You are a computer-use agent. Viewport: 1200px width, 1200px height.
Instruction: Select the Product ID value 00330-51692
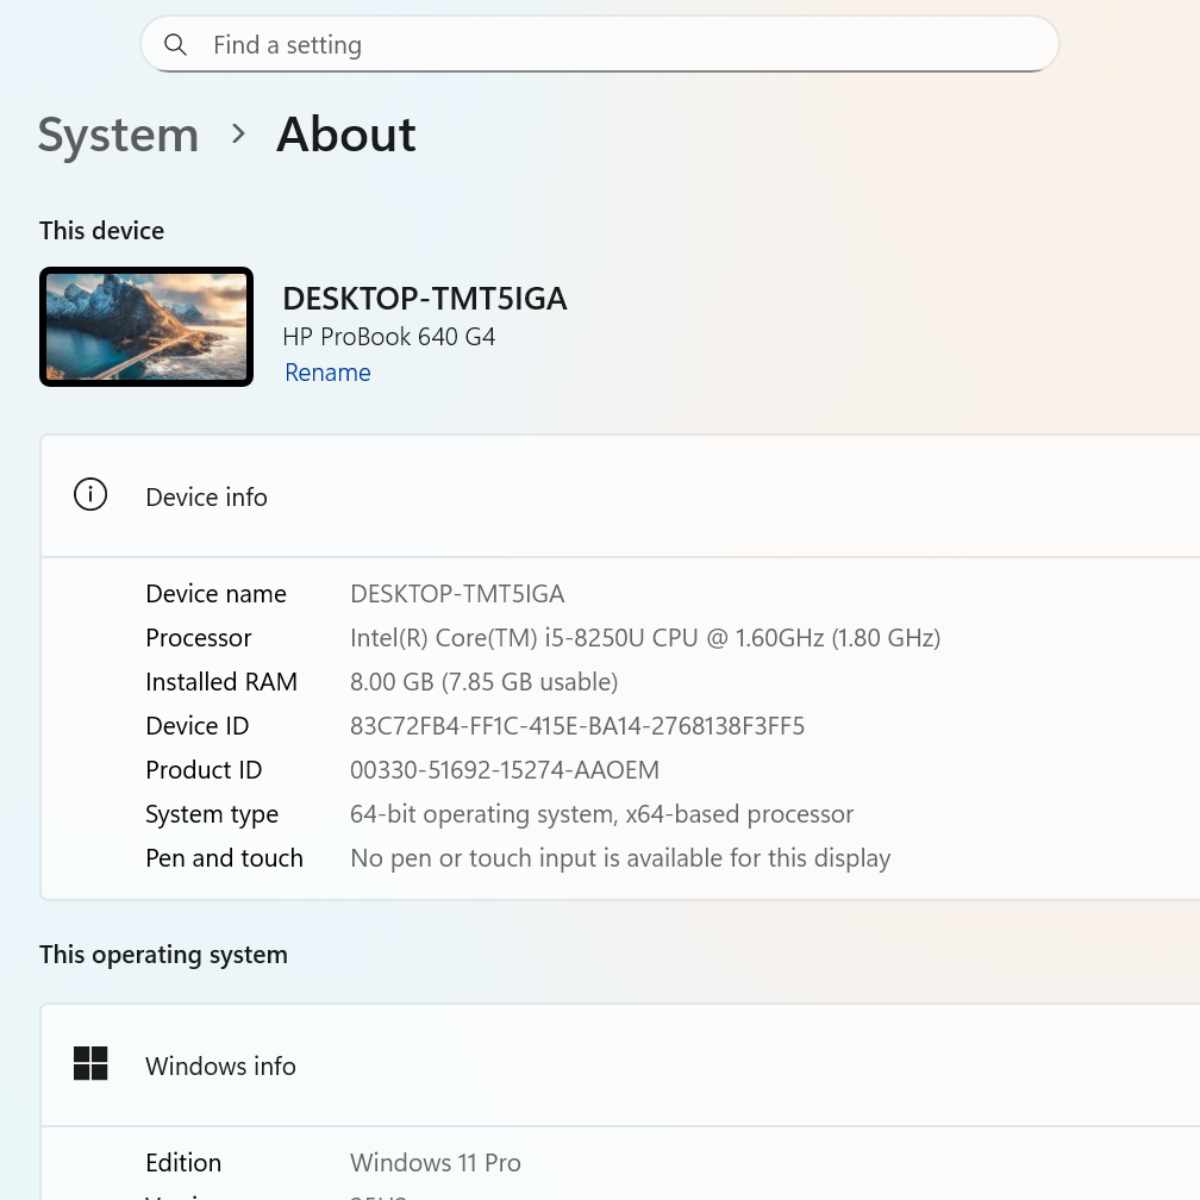[504, 770]
